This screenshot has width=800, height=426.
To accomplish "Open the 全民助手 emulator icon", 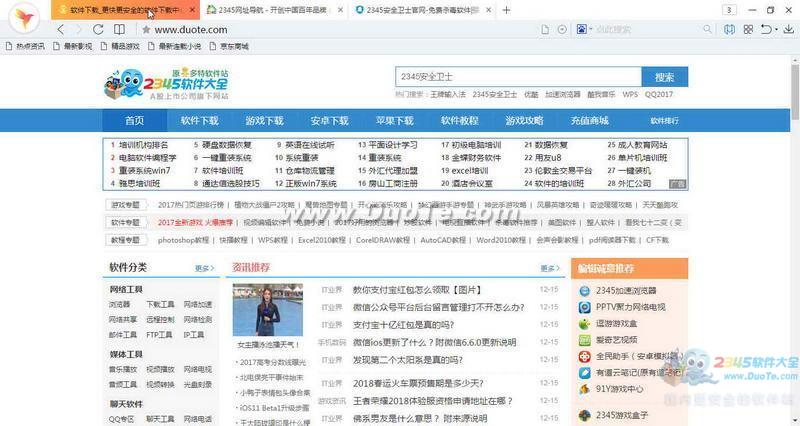I will point(585,356).
